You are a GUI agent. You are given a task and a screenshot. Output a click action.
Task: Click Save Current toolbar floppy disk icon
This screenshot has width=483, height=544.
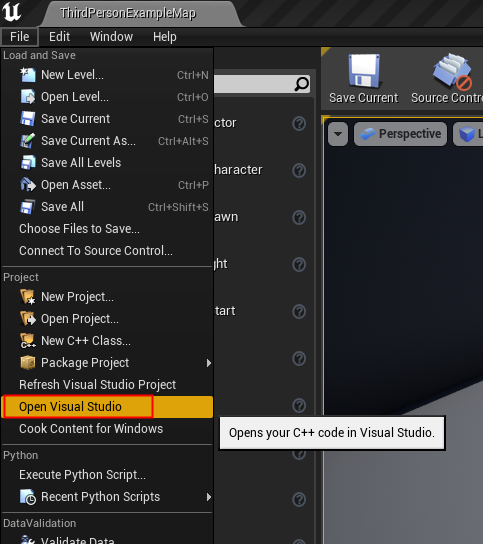364,71
